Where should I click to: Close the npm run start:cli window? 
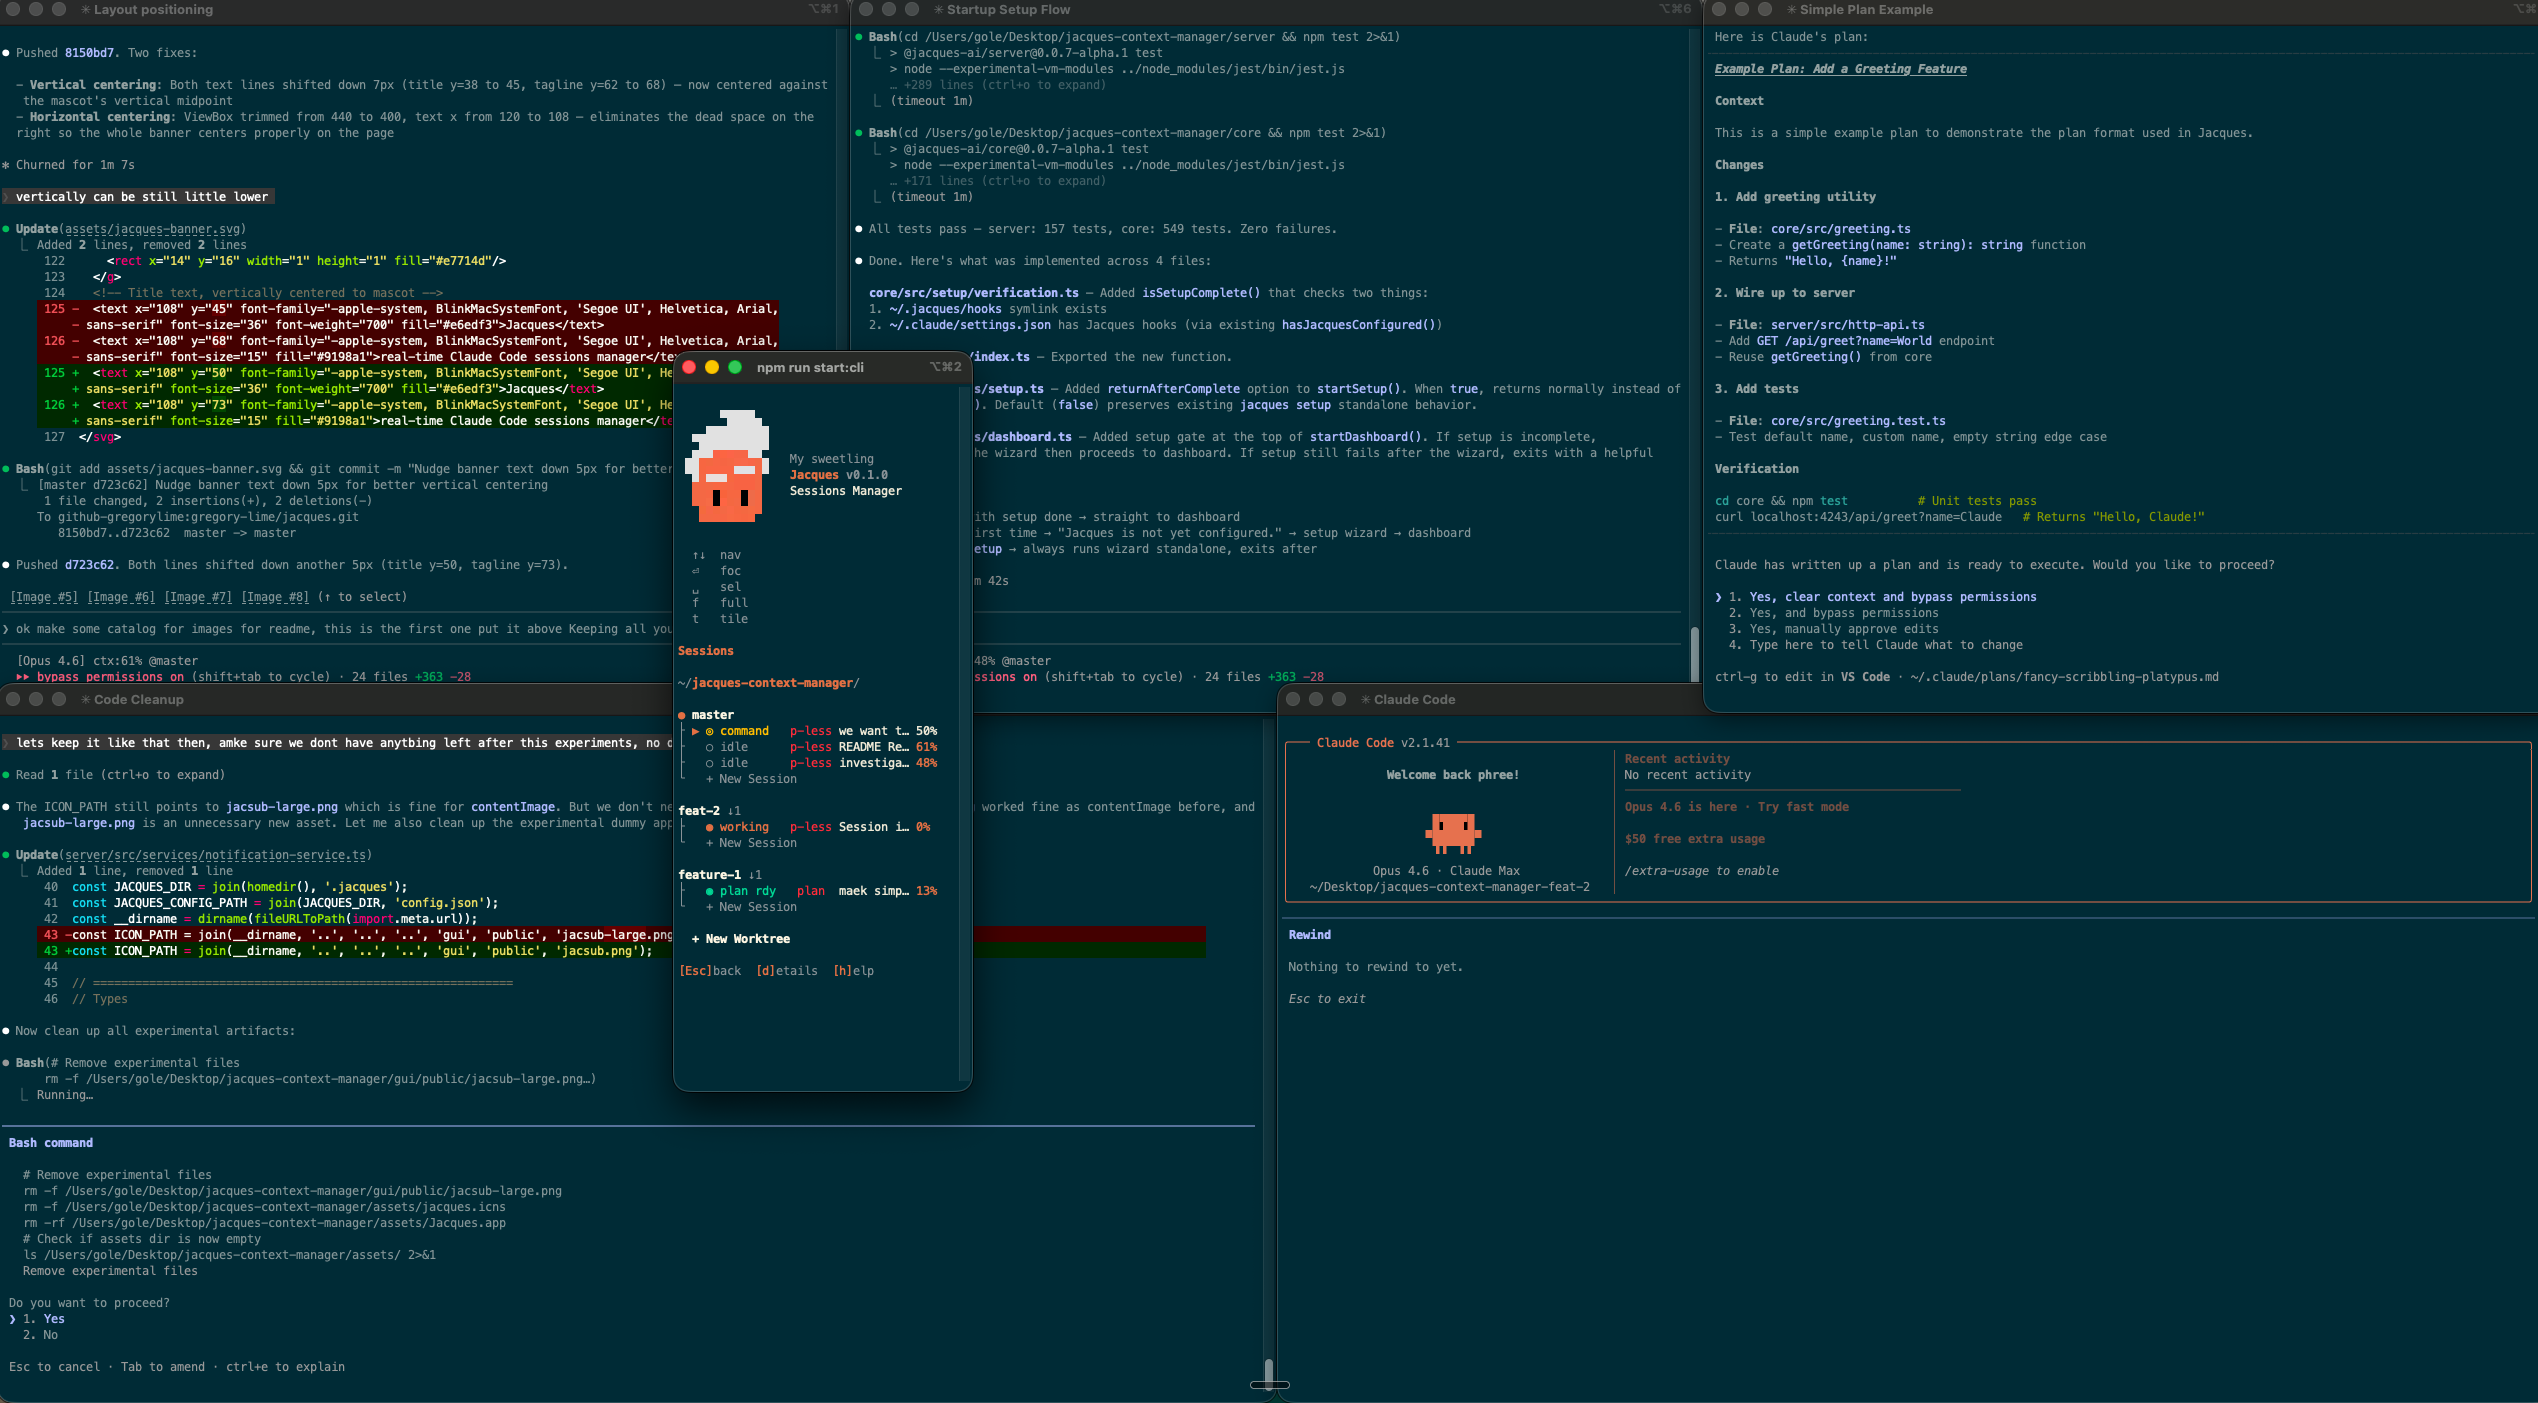[689, 367]
